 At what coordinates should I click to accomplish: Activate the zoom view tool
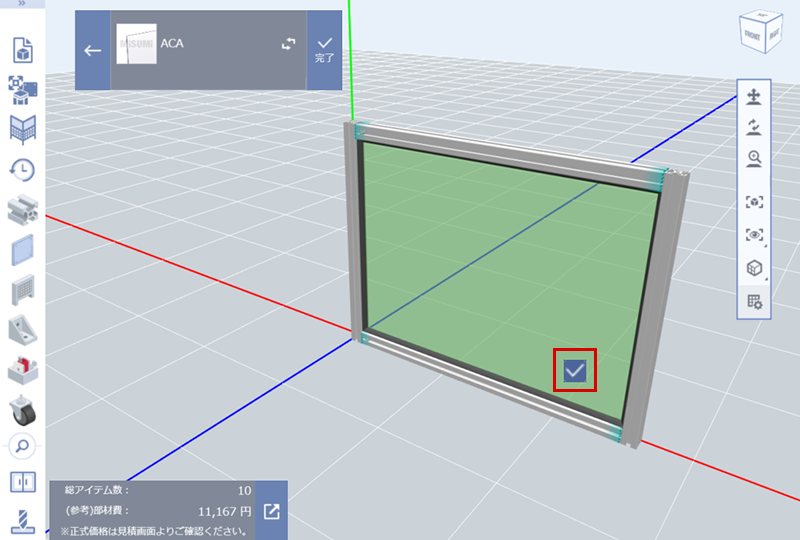[x=754, y=158]
